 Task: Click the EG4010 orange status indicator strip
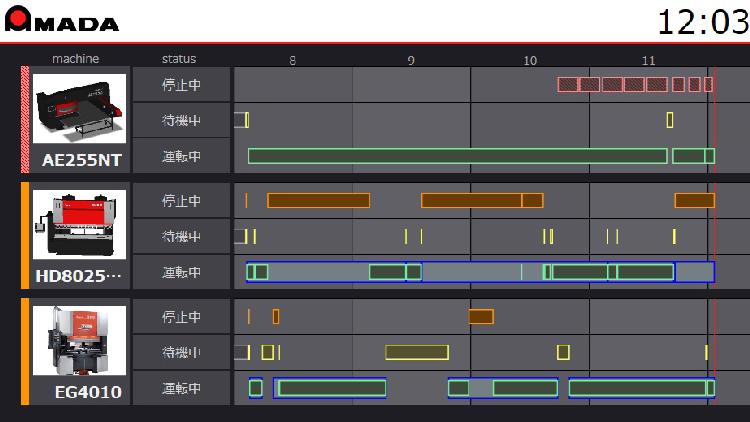point(25,352)
